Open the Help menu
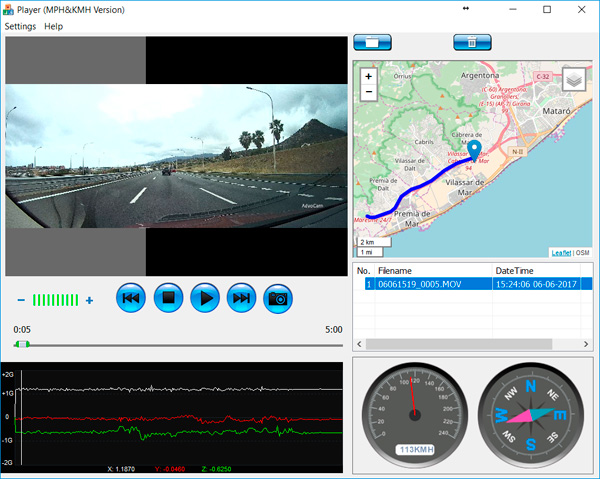 (54, 26)
